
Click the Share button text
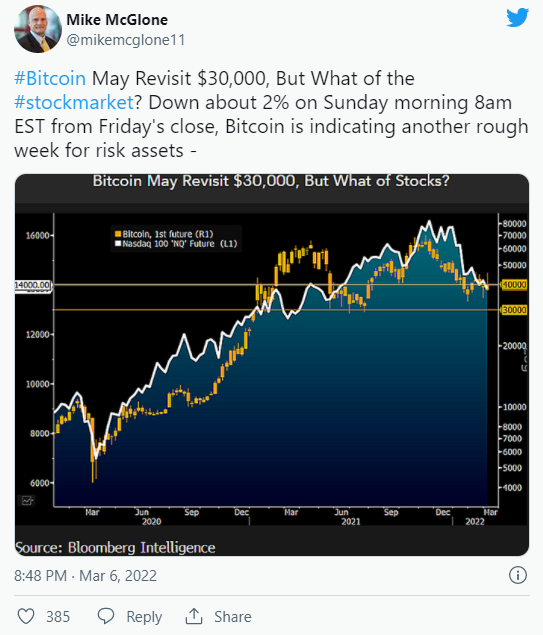(233, 617)
